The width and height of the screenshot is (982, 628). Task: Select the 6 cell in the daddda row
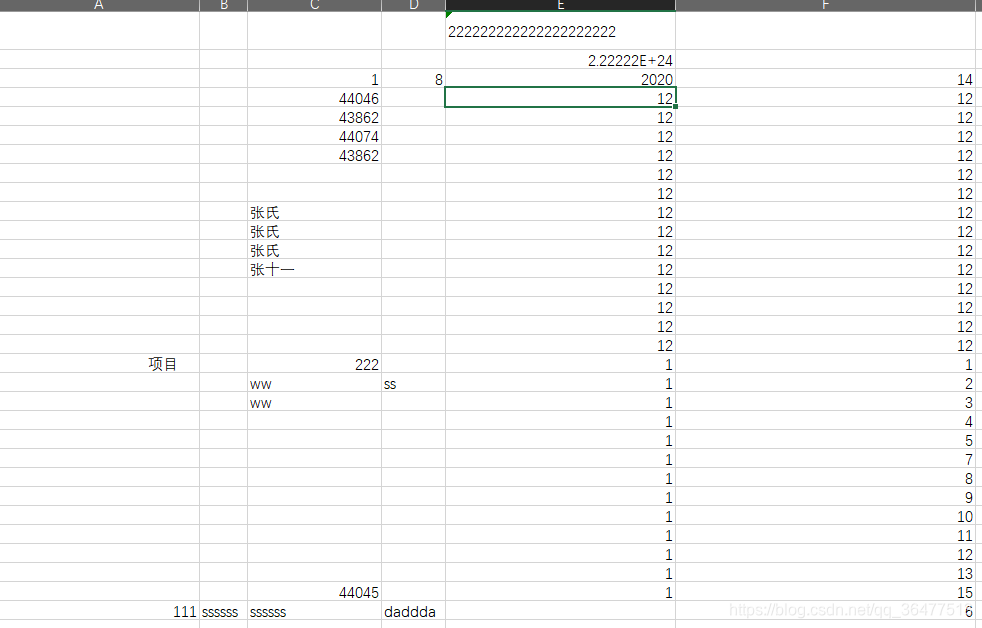coord(825,611)
